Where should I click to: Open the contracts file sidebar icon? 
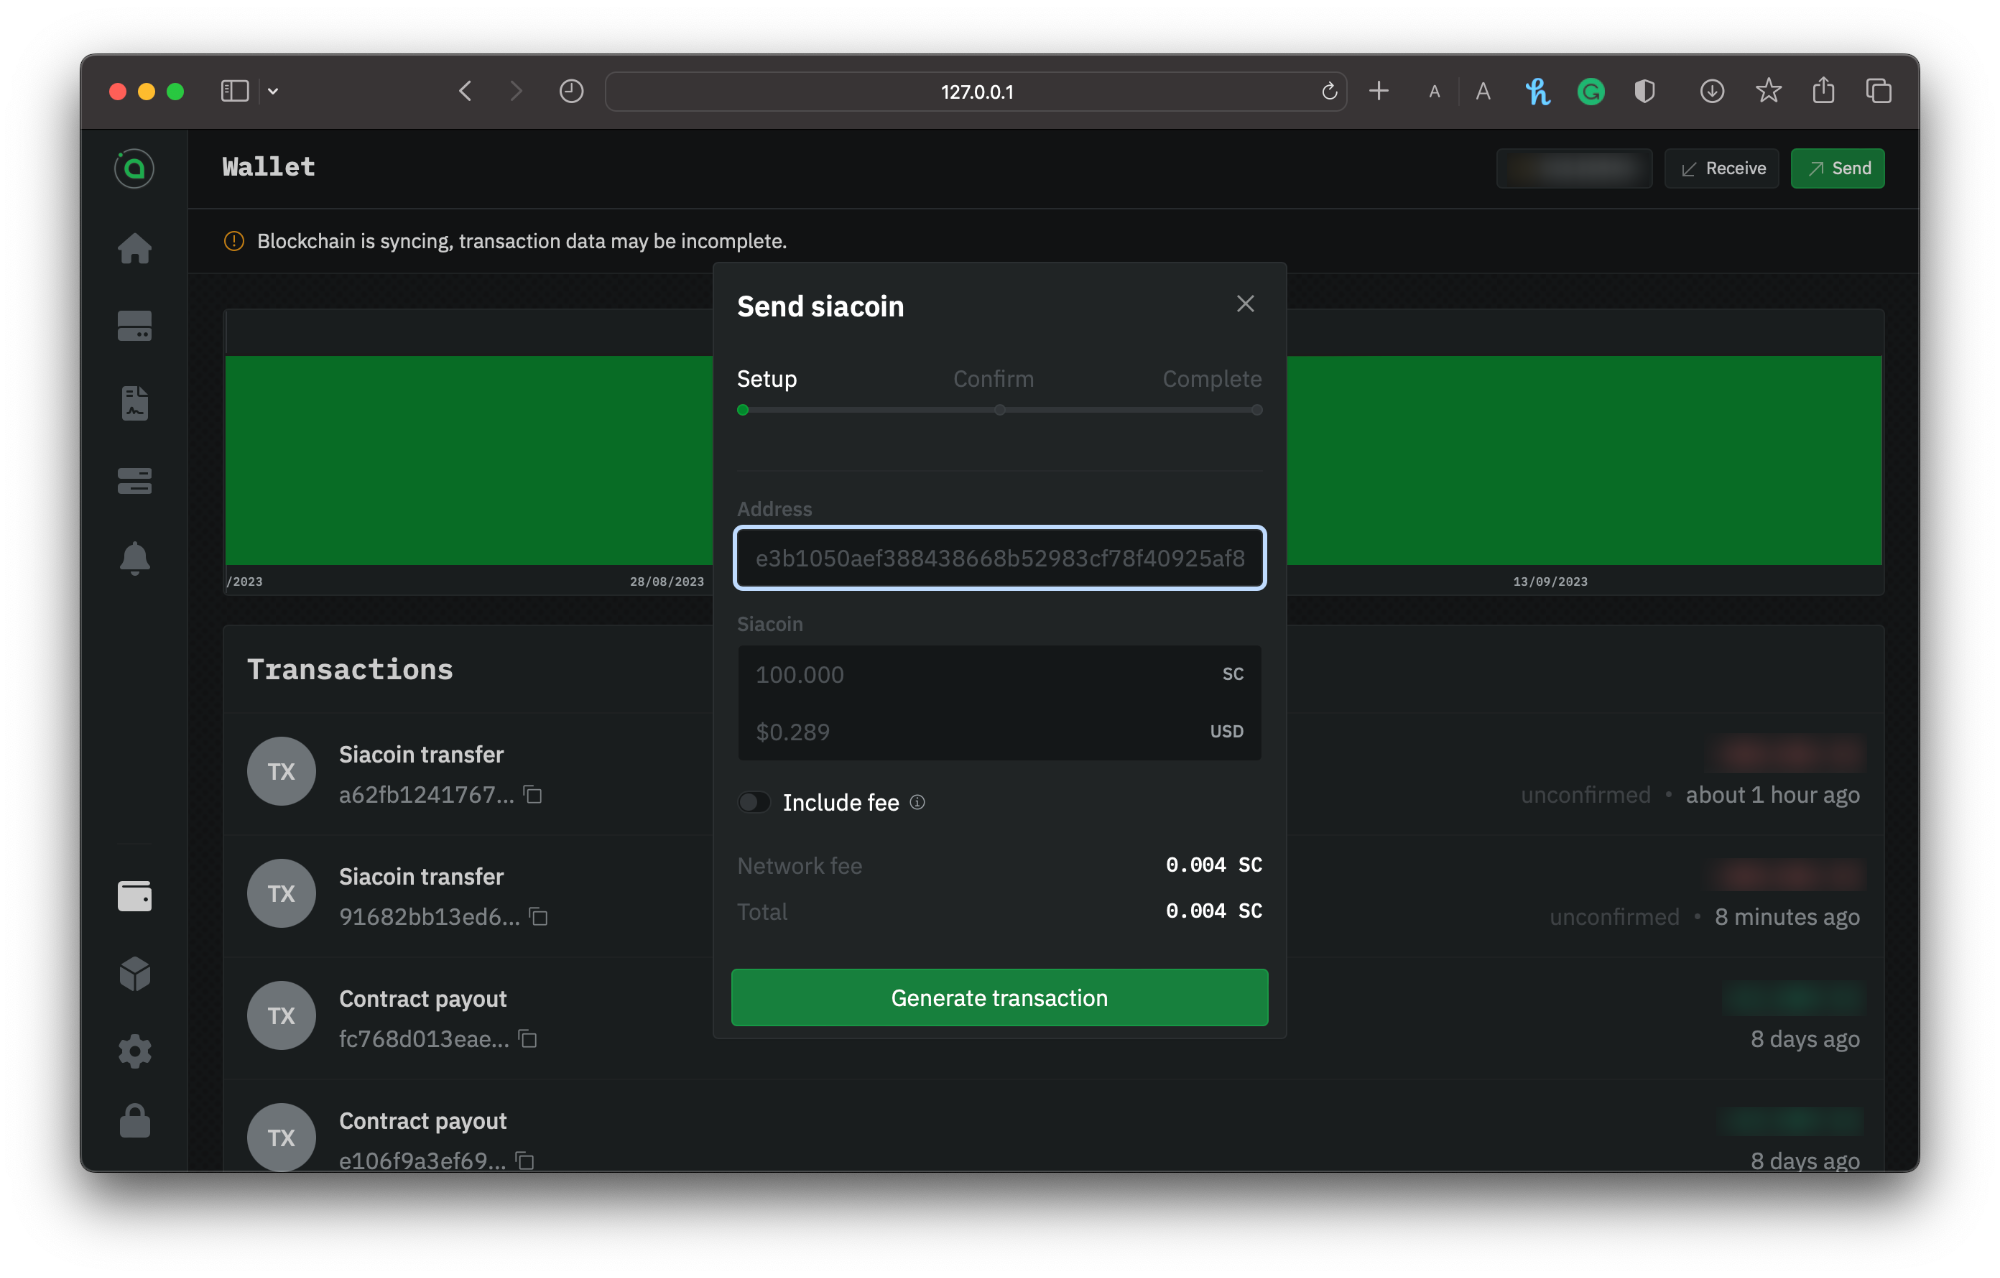click(134, 403)
